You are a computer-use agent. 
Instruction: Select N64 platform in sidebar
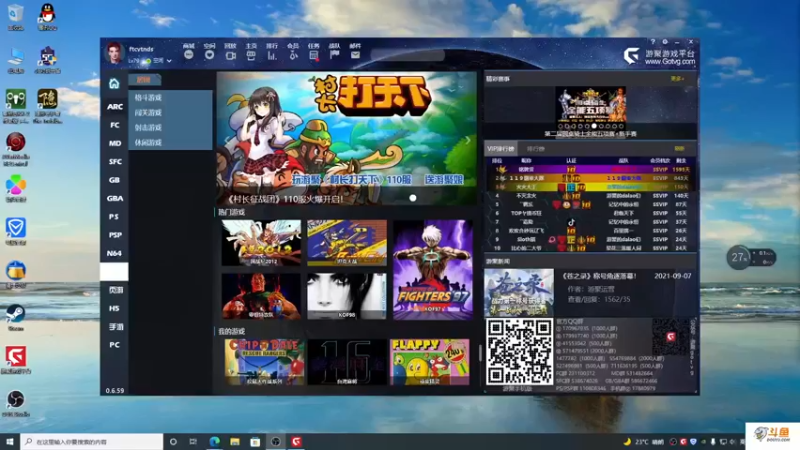point(114,254)
